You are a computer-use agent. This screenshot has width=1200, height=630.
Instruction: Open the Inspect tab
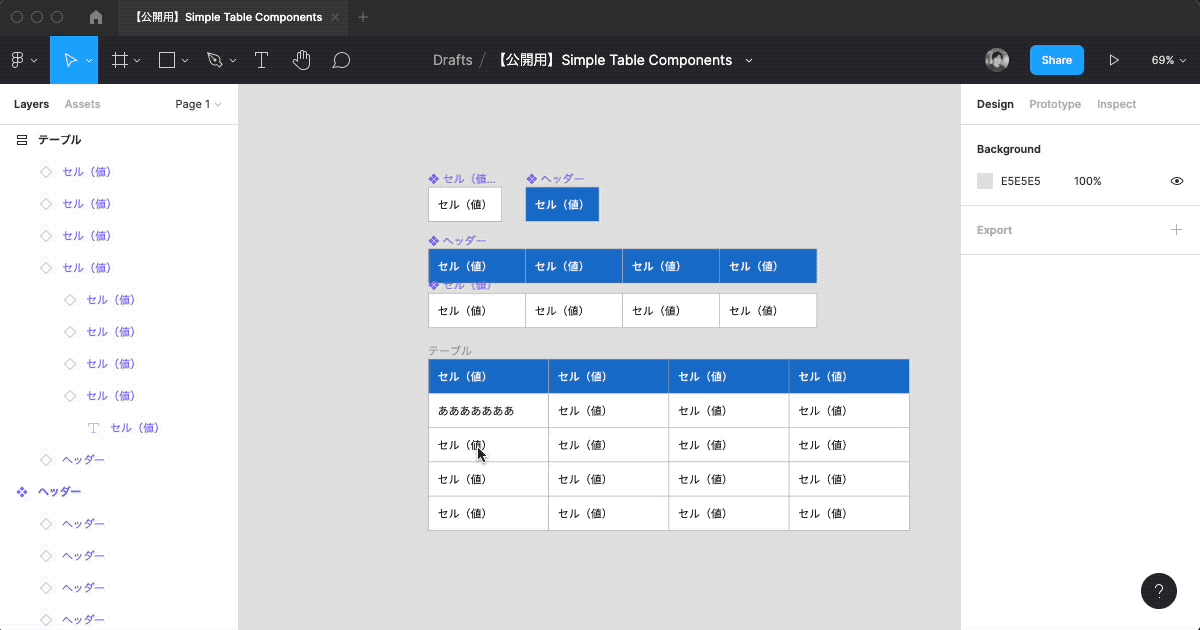click(1116, 104)
